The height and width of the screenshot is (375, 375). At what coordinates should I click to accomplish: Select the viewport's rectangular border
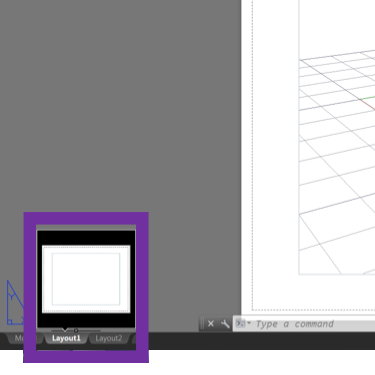pyautogui.click(x=299, y=167)
